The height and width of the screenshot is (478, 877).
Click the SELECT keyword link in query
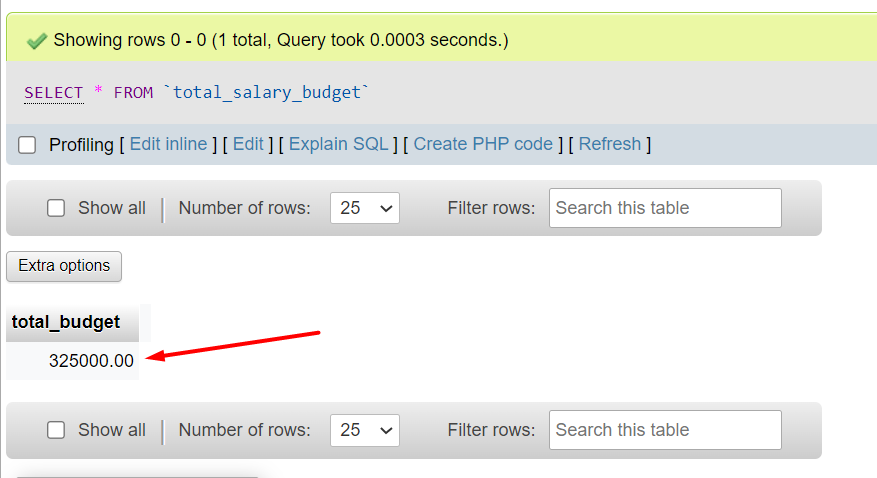pyautogui.click(x=54, y=92)
